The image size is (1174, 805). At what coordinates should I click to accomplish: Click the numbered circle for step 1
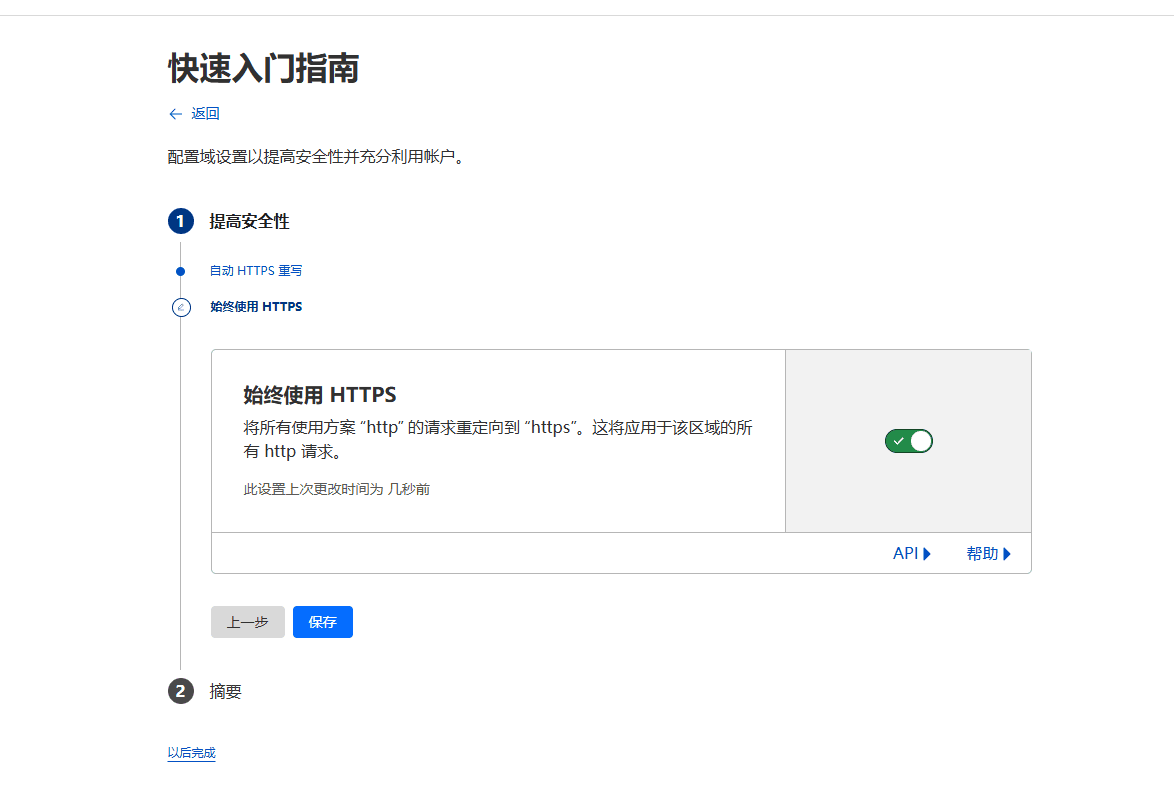pos(181,221)
